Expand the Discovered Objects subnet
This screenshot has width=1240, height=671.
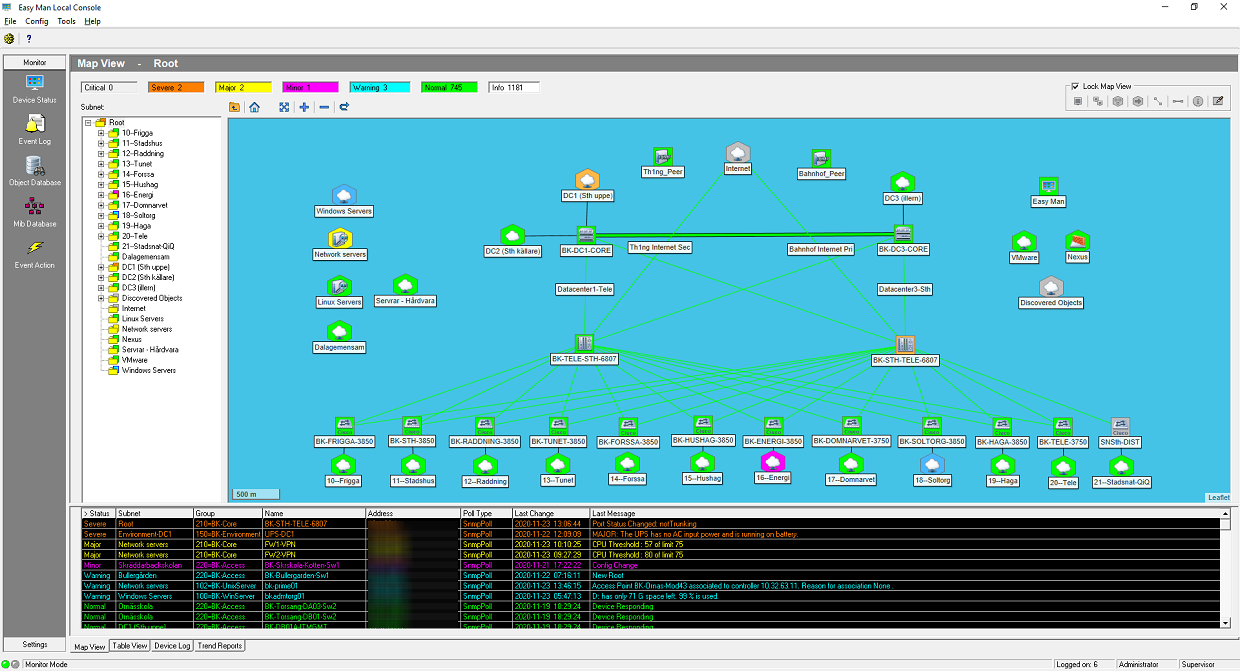(101, 298)
